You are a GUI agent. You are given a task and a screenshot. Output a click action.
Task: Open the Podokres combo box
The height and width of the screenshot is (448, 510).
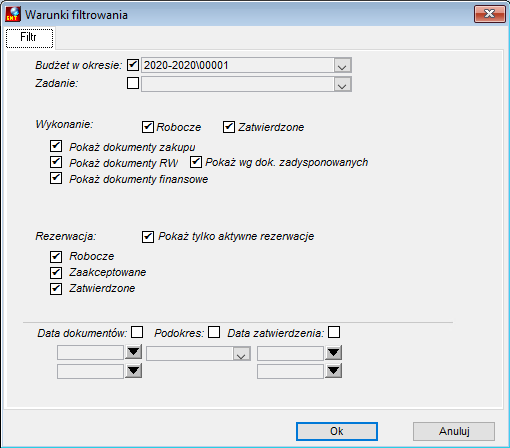(241, 354)
